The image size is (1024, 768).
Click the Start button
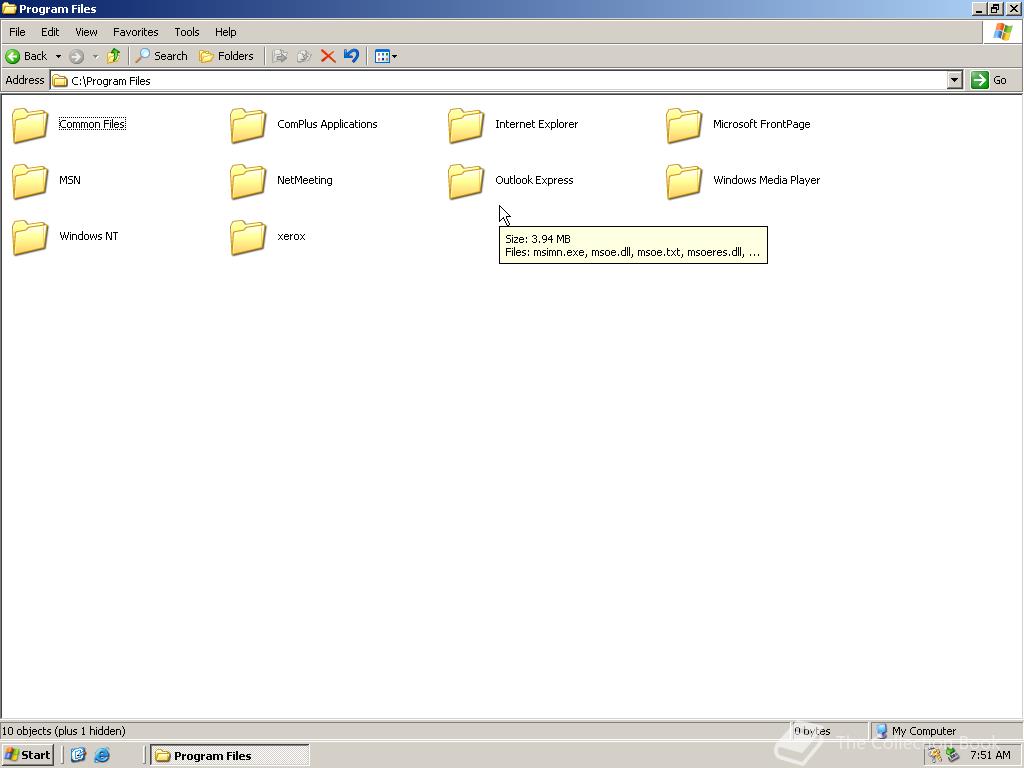click(x=27, y=755)
